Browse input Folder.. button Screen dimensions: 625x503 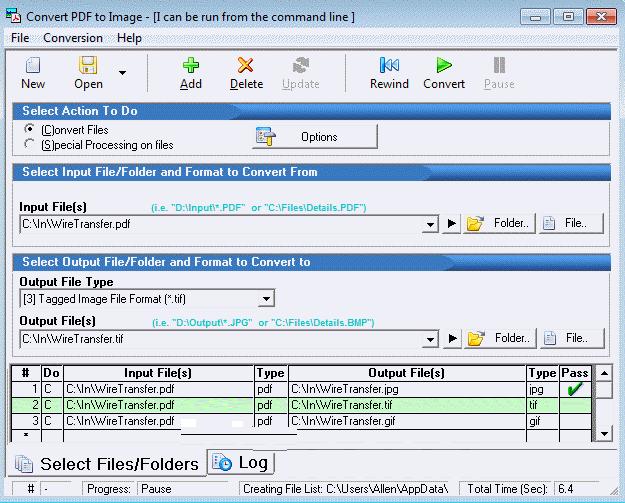click(499, 223)
